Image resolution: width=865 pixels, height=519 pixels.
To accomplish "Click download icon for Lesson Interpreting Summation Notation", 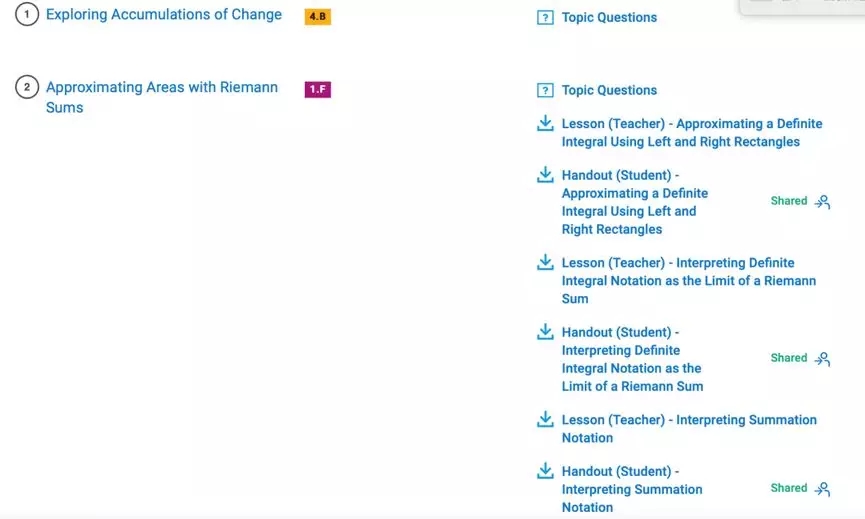I will pos(545,419).
